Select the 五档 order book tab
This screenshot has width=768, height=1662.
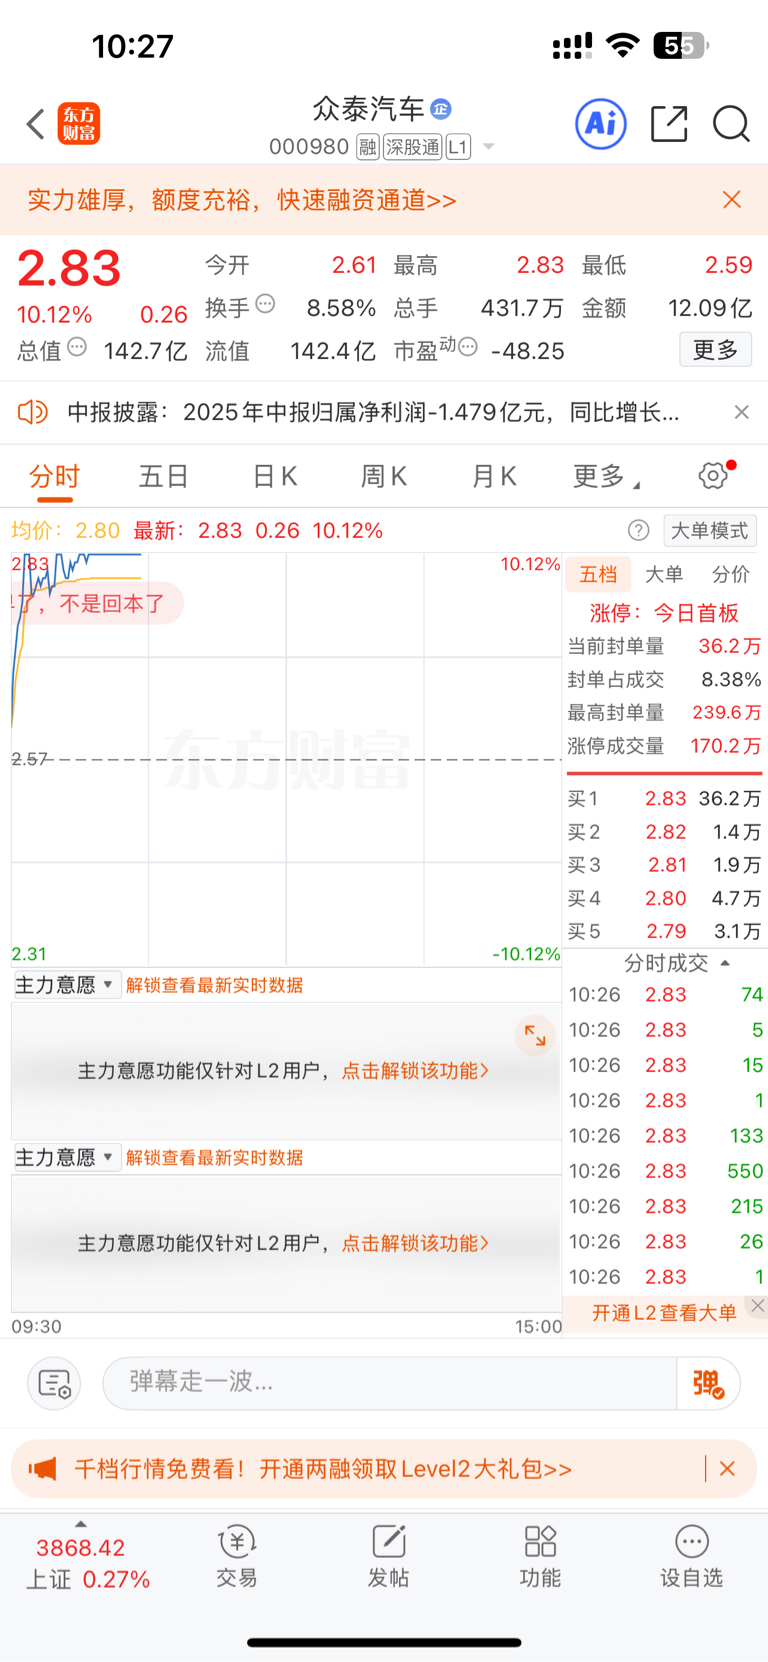pos(598,574)
